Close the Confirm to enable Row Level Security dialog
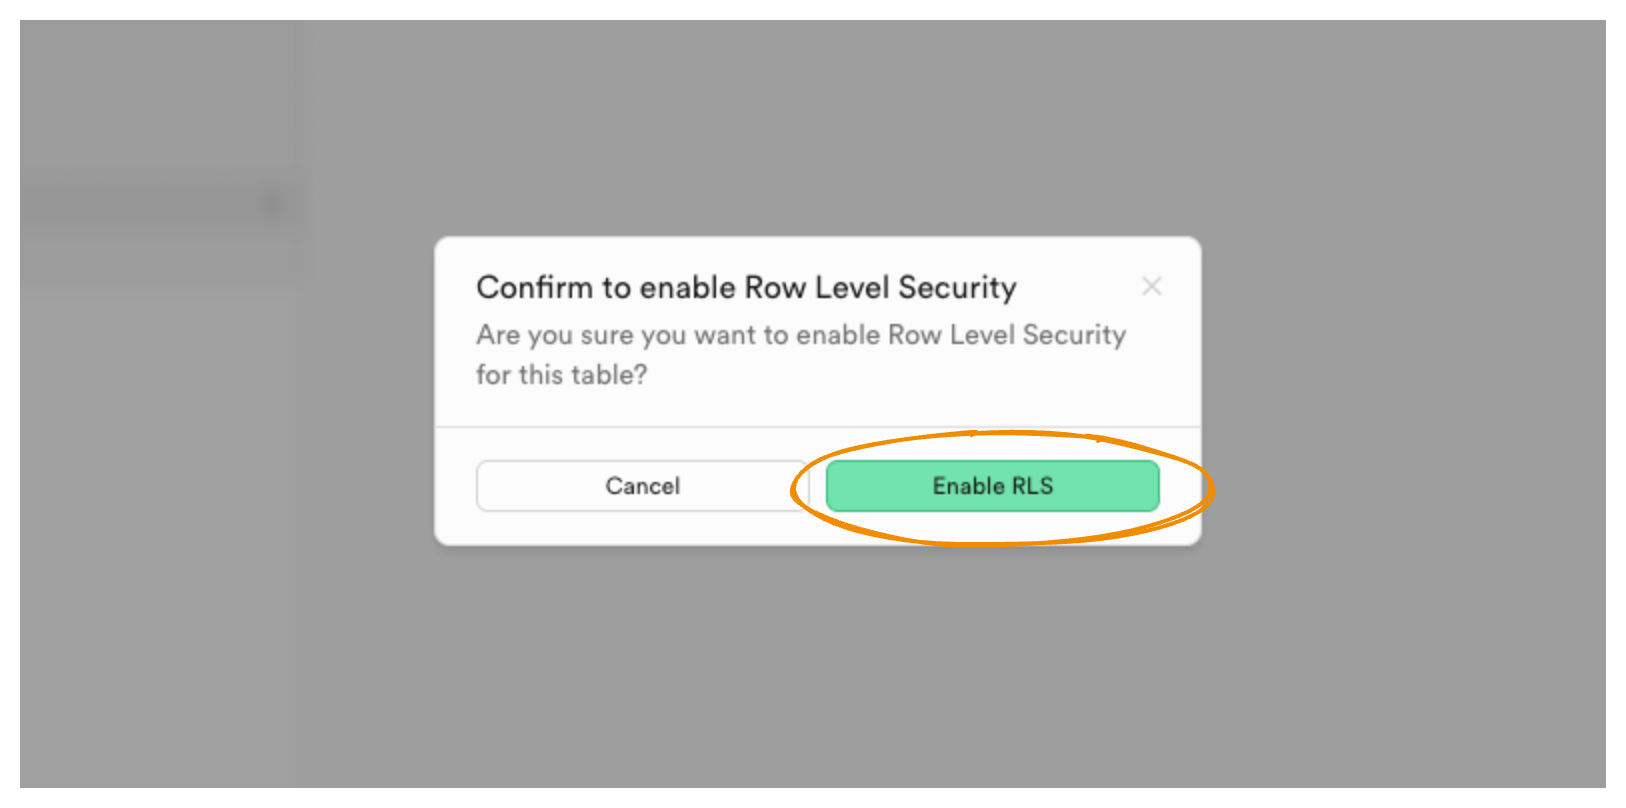Image resolution: width=1626 pixels, height=808 pixels. (1152, 286)
